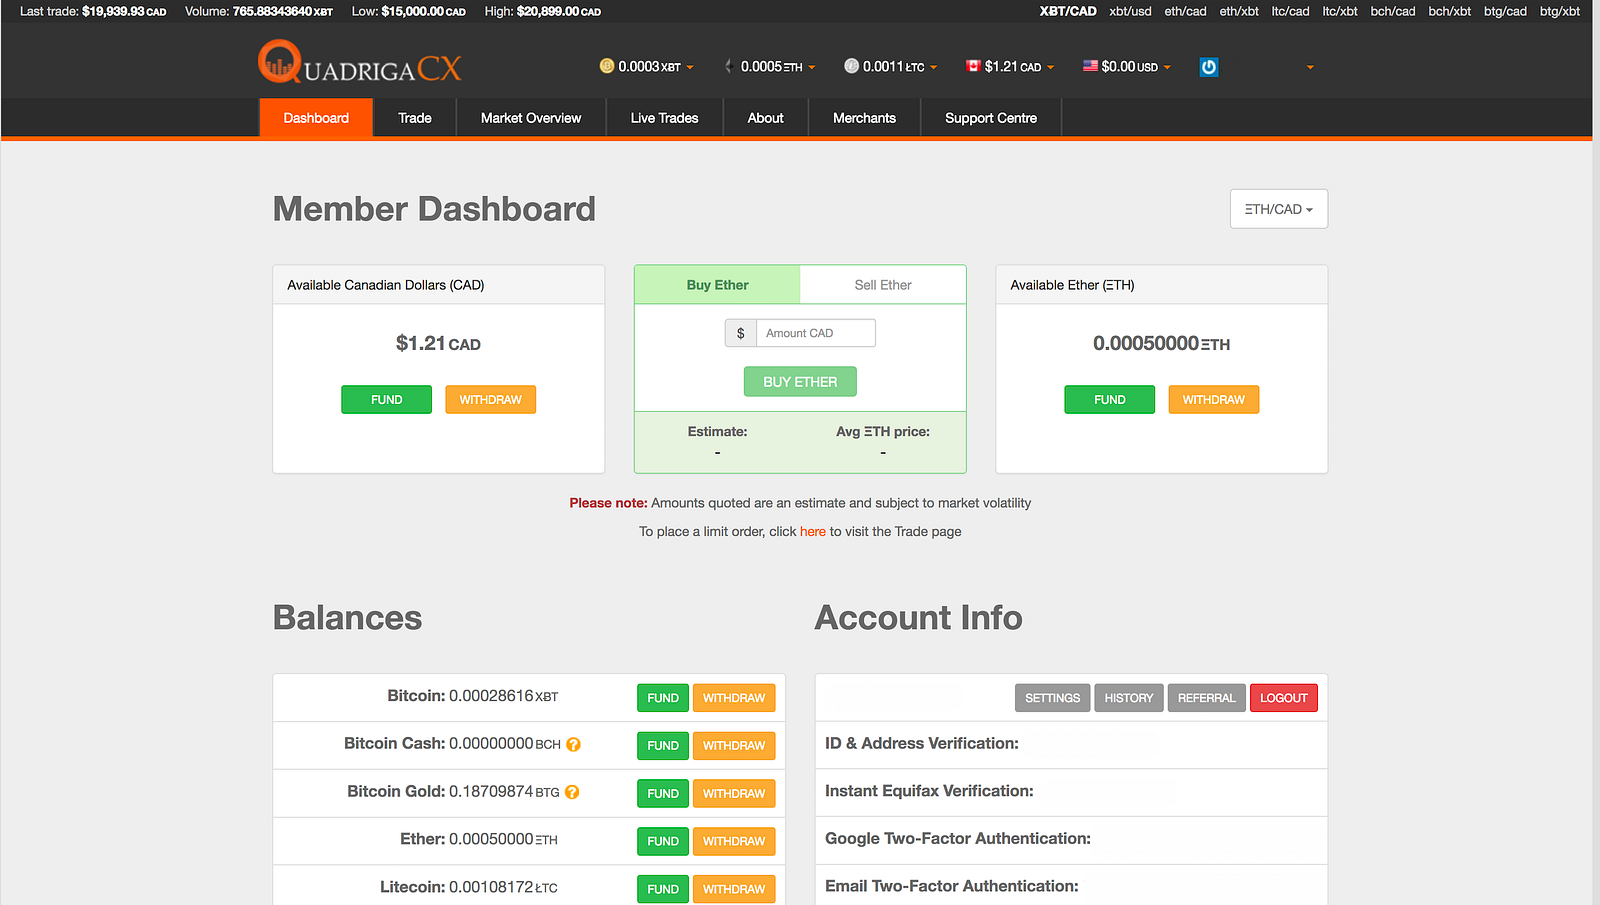Go to the Dashboard tab
The height and width of the screenshot is (905, 1600).
pos(316,118)
